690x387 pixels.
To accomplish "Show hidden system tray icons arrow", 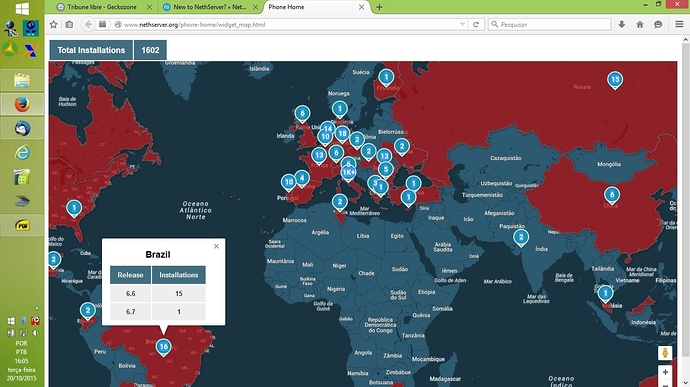I will (x=37, y=308).
